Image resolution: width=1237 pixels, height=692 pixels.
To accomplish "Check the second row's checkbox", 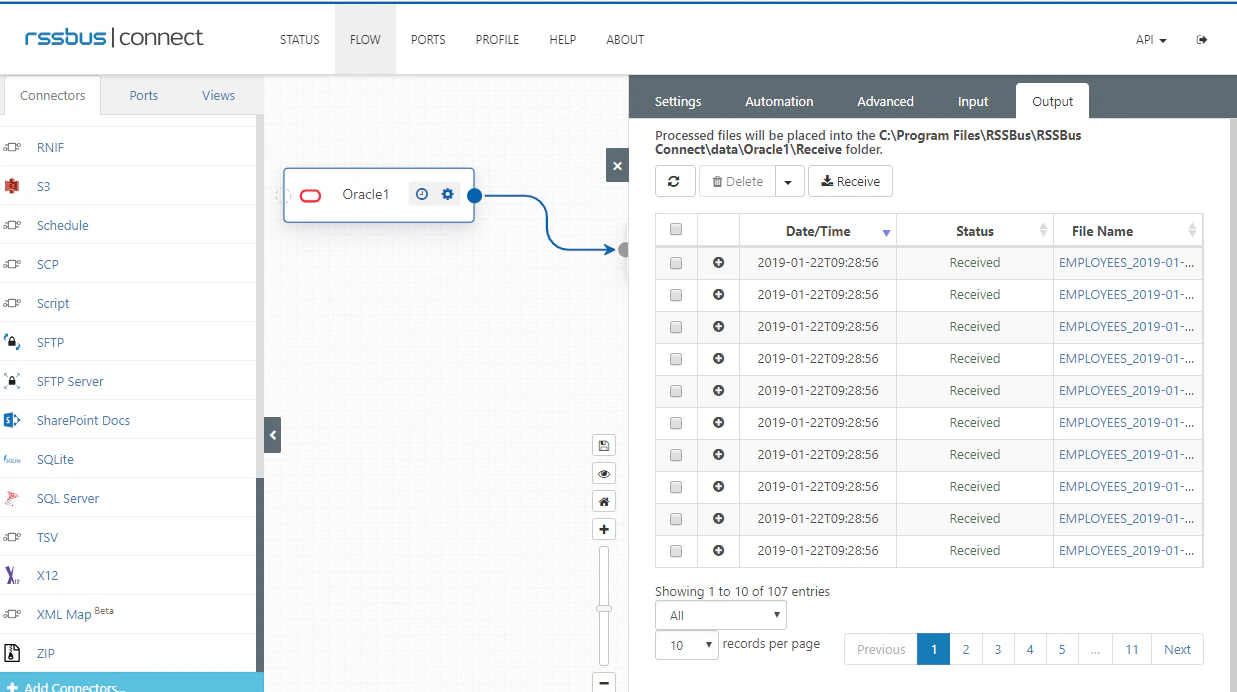I will [676, 295].
